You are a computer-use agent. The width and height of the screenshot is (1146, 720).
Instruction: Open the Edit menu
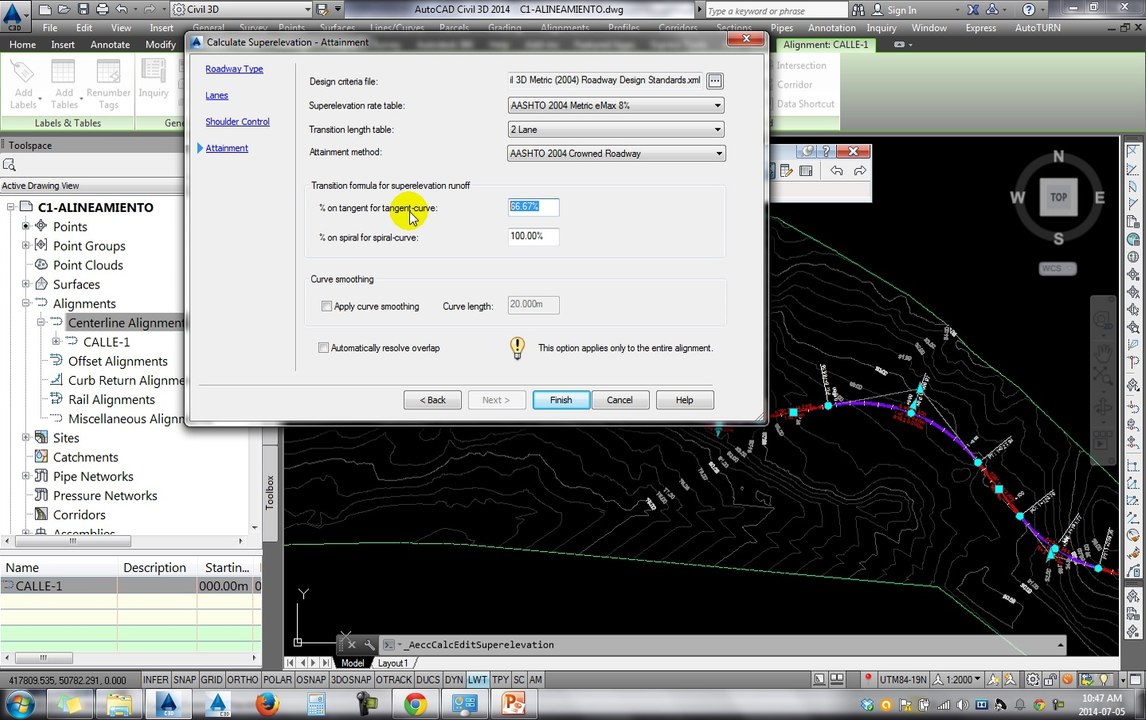pos(84,28)
